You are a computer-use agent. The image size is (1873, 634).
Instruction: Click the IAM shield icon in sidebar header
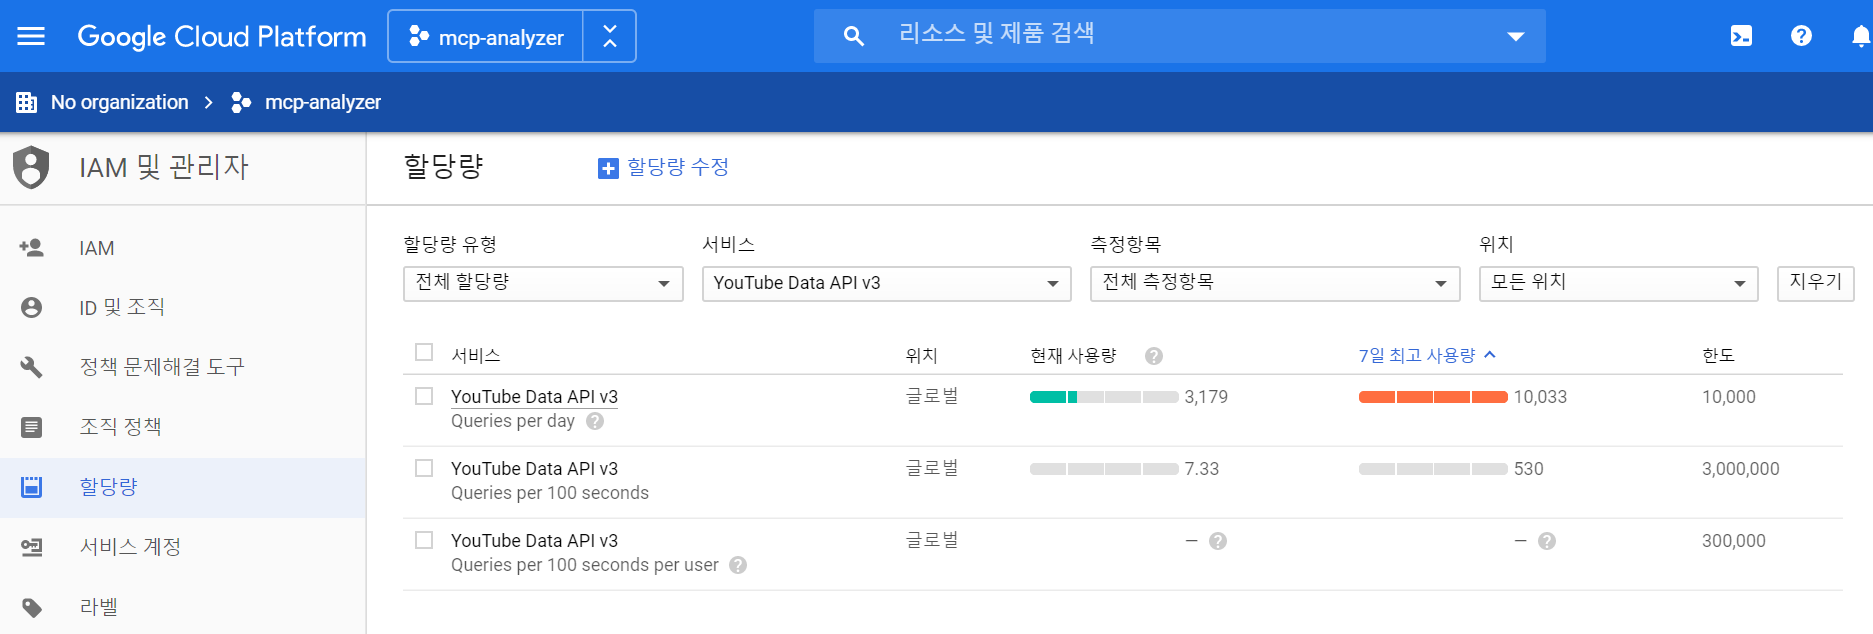pyautogui.click(x=31, y=167)
